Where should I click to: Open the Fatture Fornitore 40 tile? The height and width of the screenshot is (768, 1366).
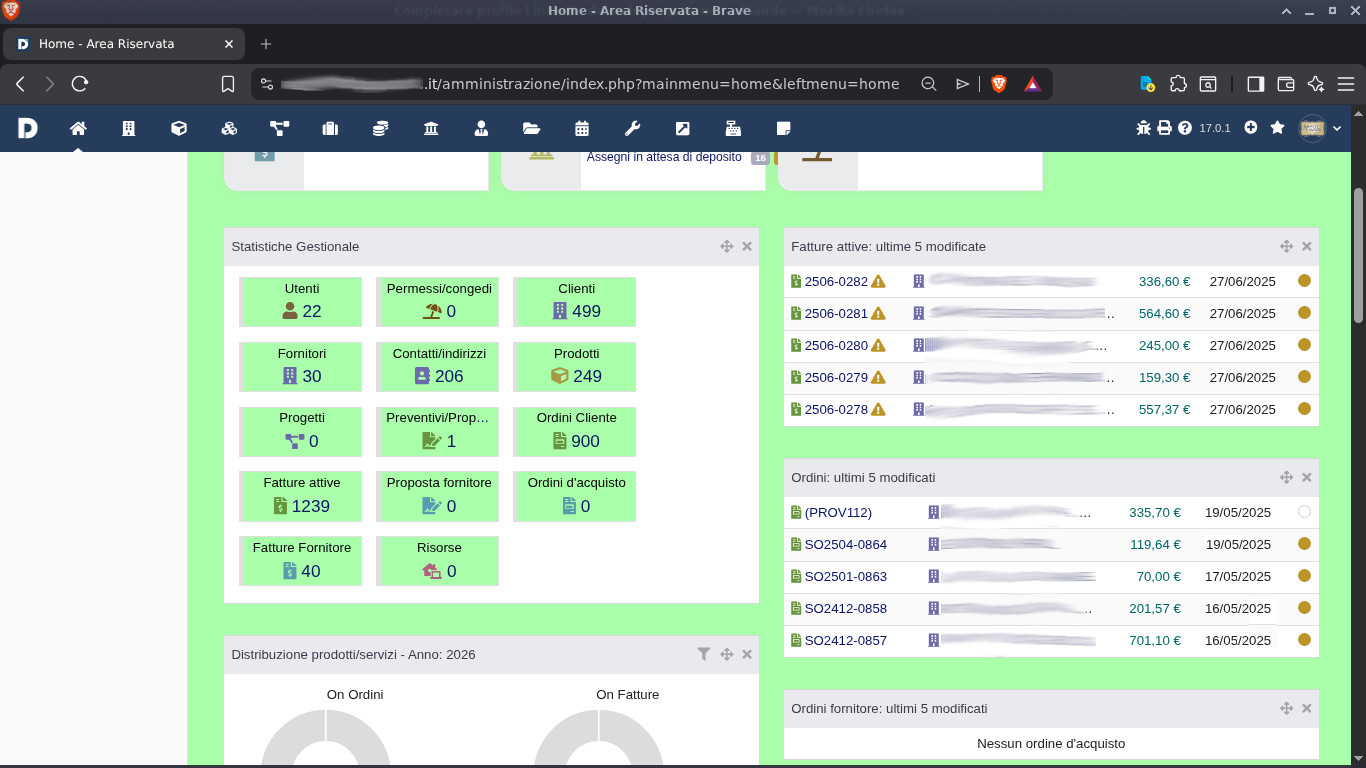[x=301, y=561]
